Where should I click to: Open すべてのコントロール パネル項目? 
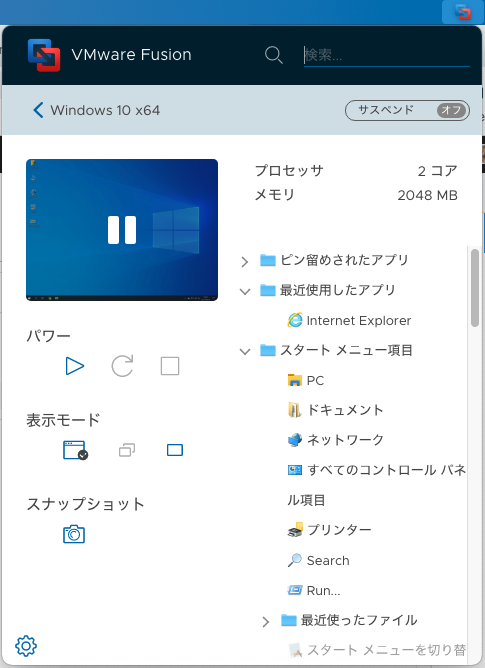(x=377, y=484)
